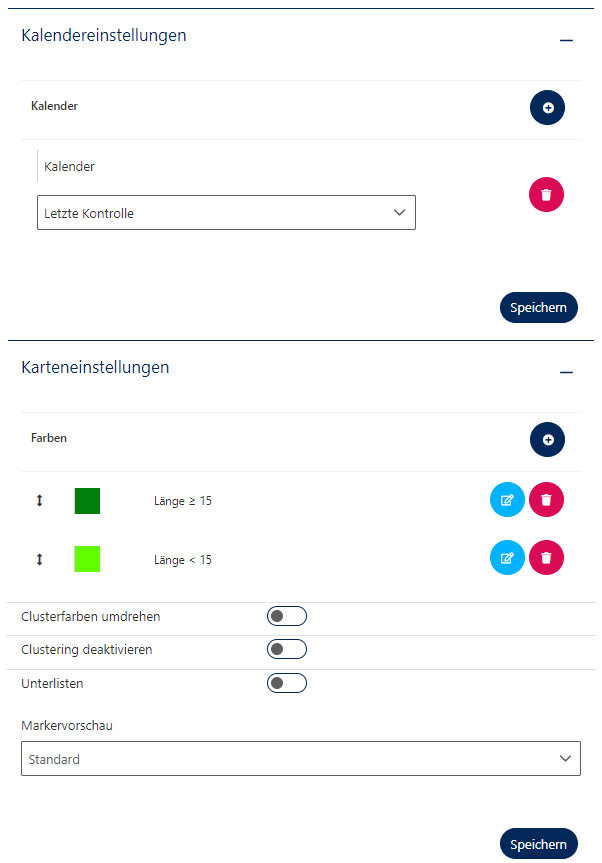Viewport: 602px width, 863px height.
Task: Enable Clustering deaktivieren switch
Action: [286, 649]
